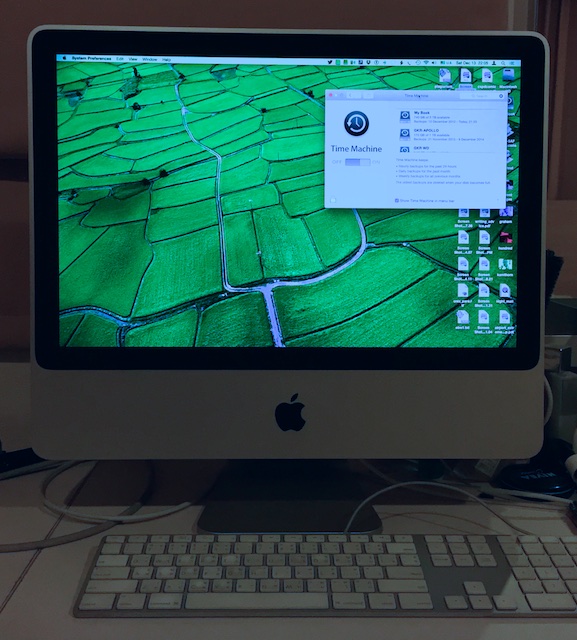
Task: Select the graham desktop image file
Action: [506, 216]
